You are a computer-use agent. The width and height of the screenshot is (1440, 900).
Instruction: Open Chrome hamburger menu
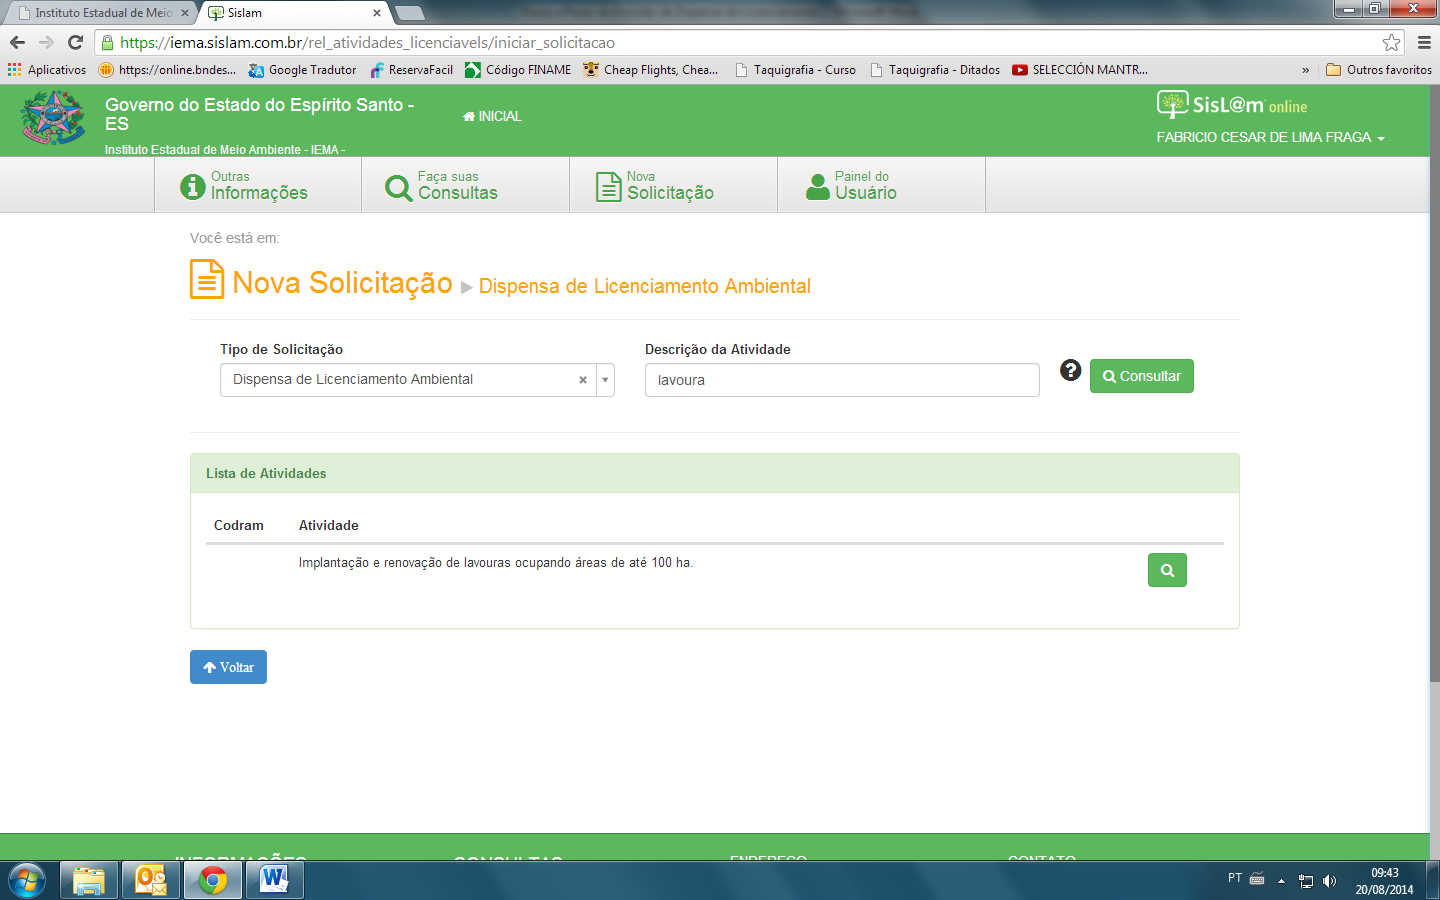click(1424, 42)
